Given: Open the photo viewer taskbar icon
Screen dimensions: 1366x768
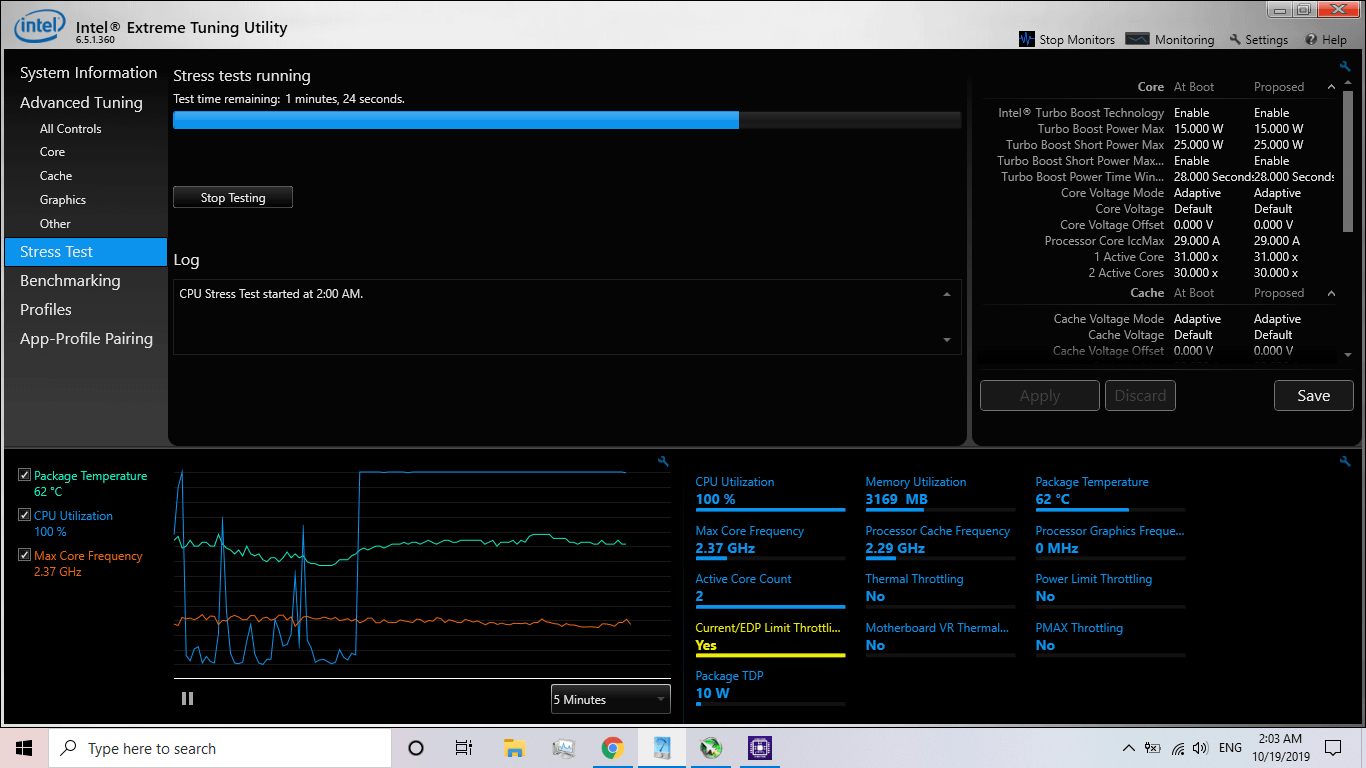Looking at the screenshot, I should click(563, 748).
